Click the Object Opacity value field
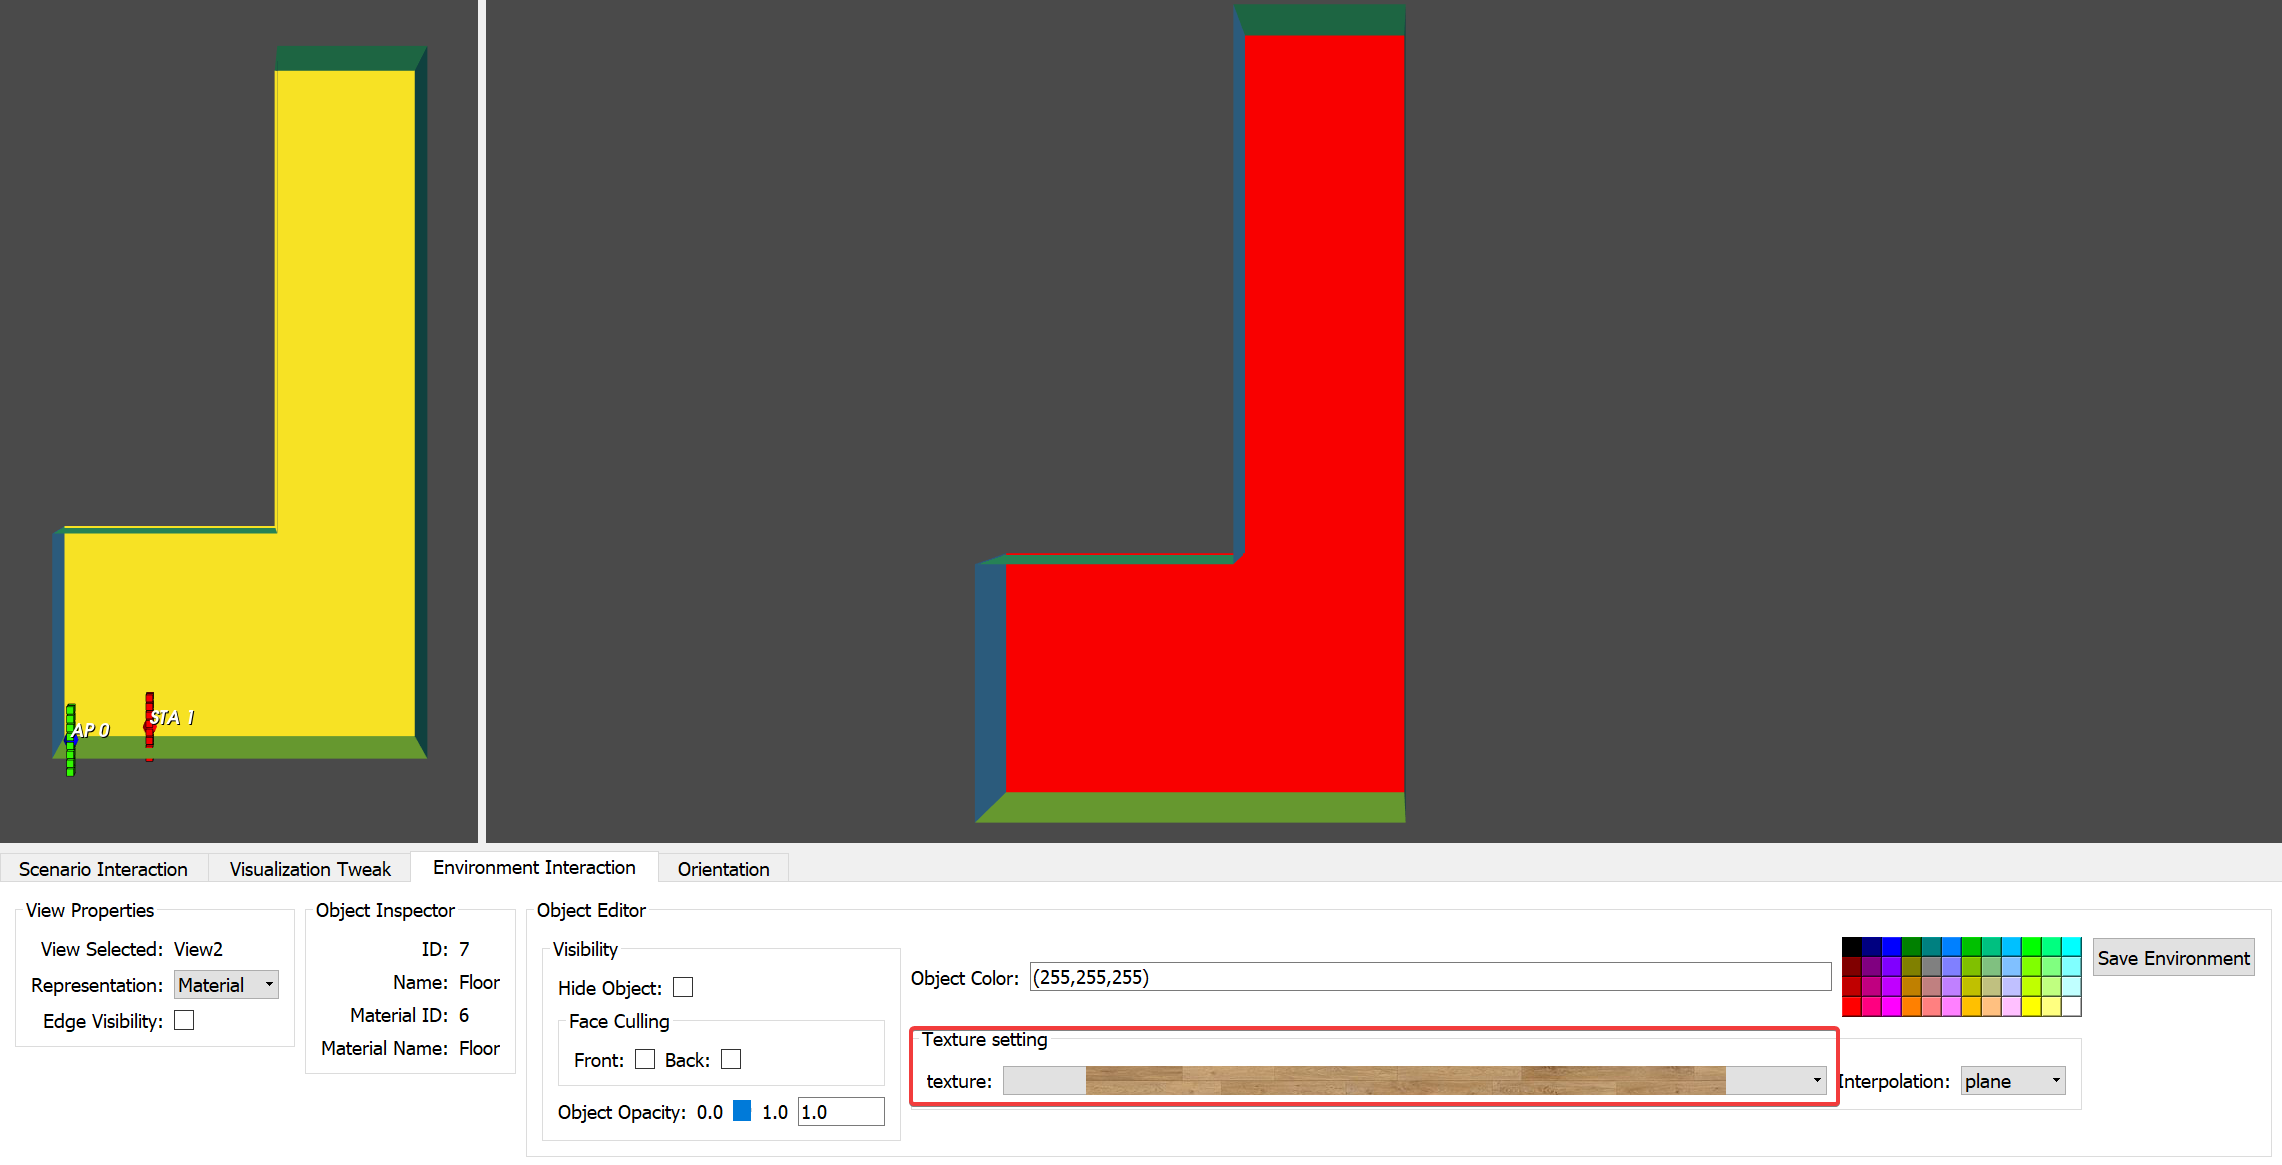Viewport: 2282px width, 1165px height. pyautogui.click(x=840, y=1112)
